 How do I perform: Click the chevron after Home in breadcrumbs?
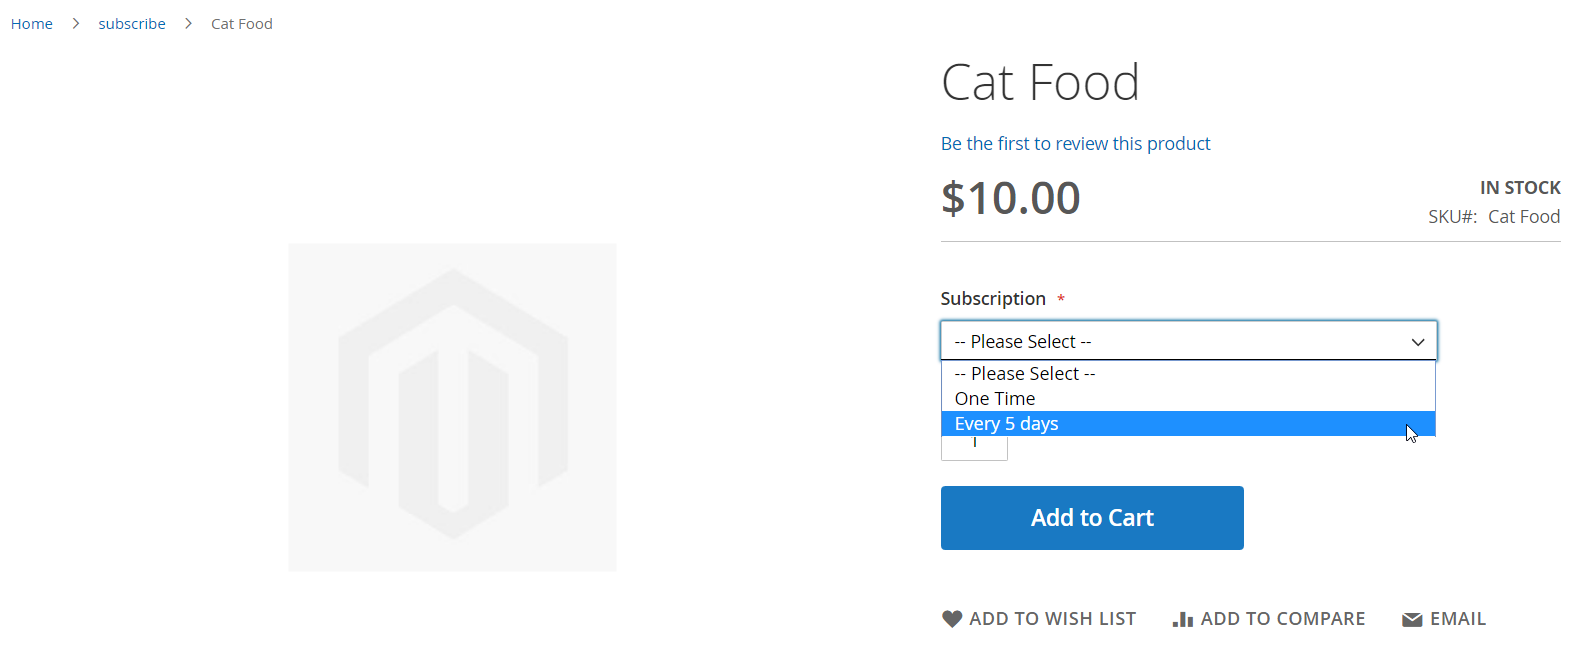(75, 23)
